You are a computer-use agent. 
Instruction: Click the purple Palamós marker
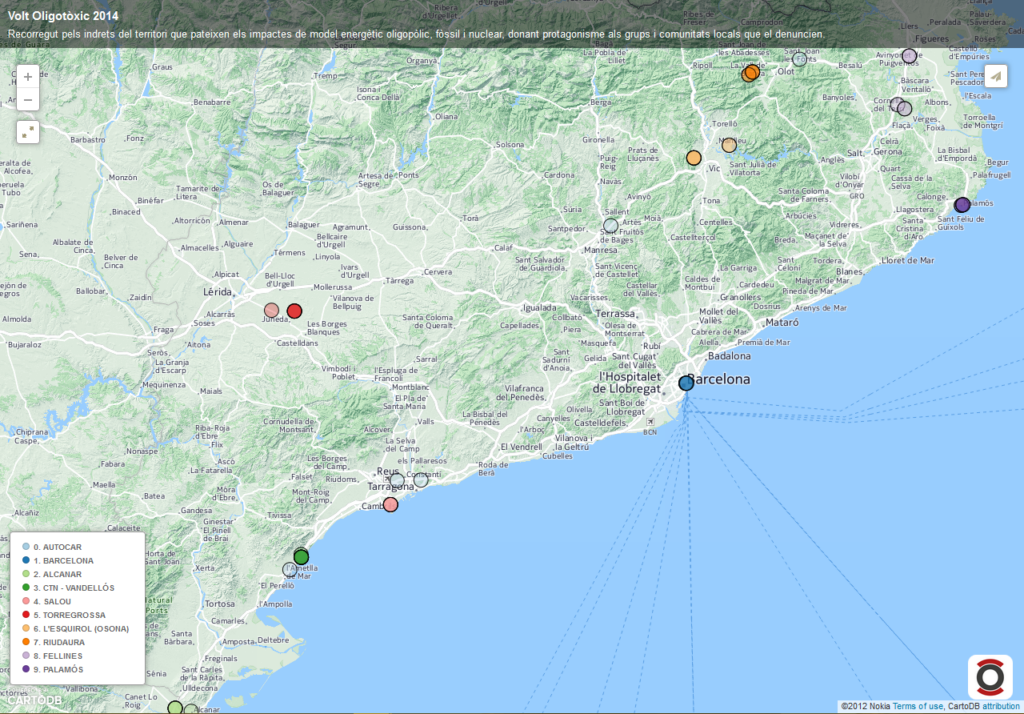point(962,205)
